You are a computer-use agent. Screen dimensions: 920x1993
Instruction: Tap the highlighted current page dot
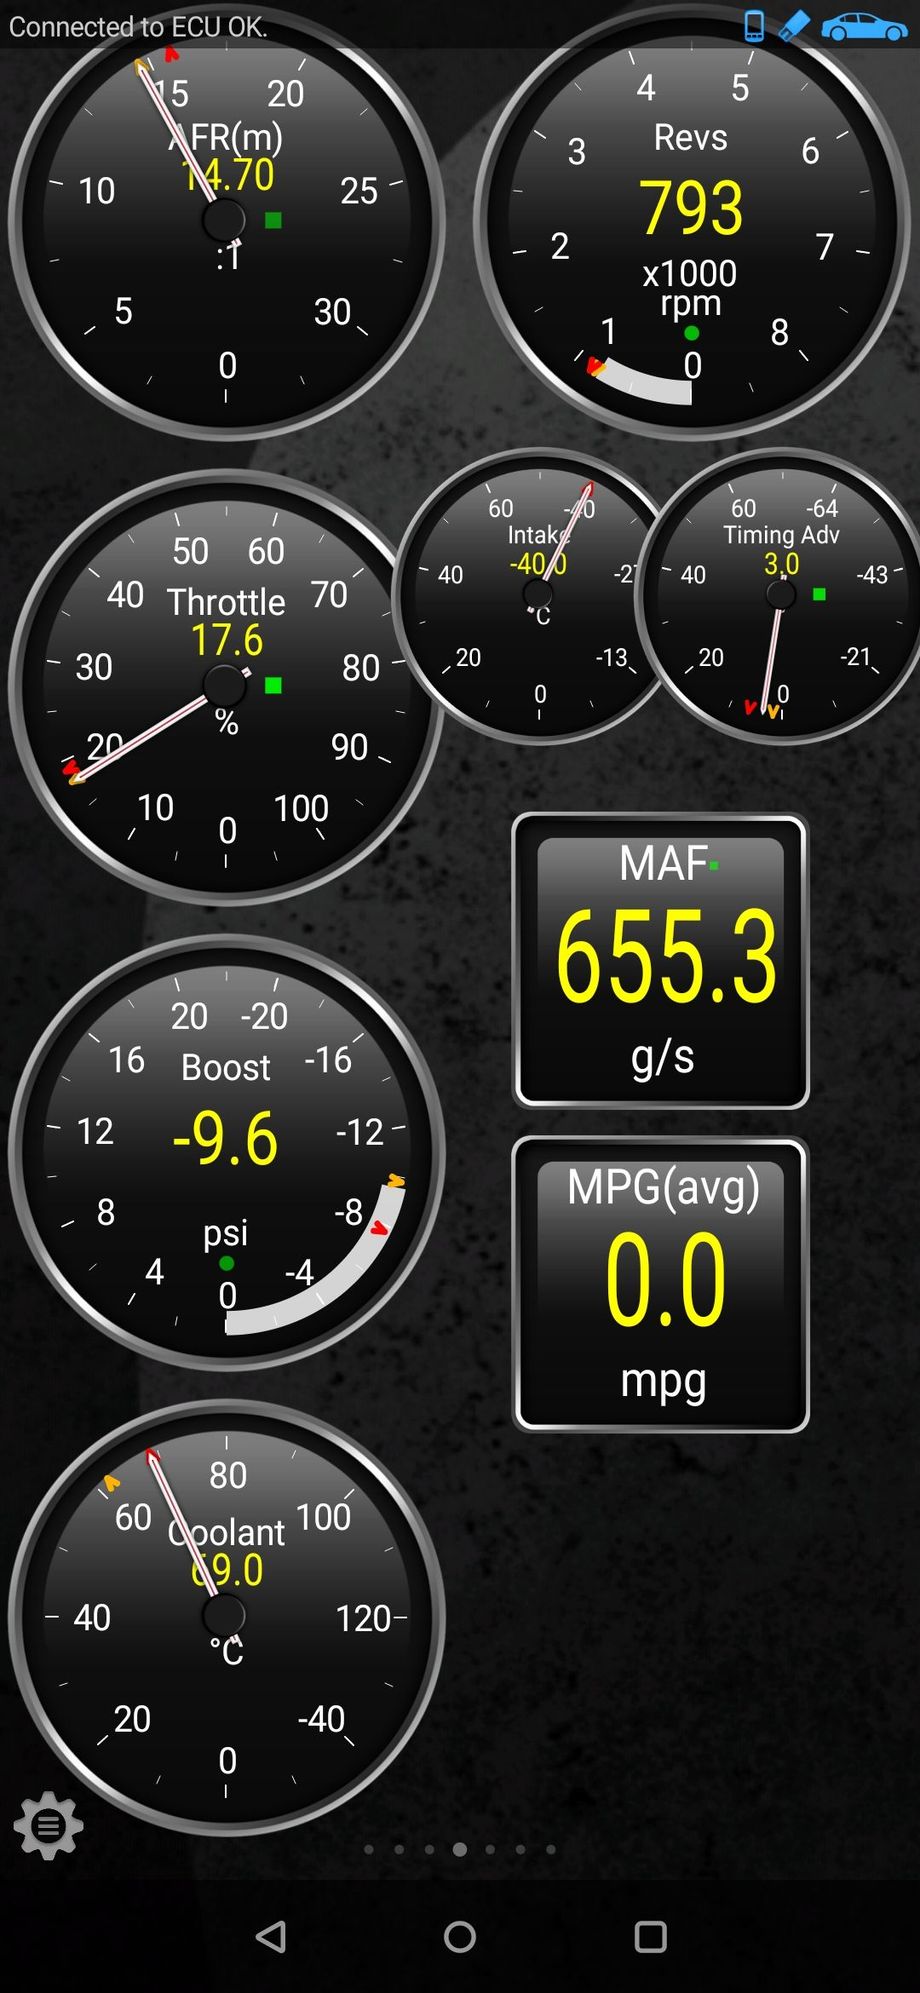pyautogui.click(x=460, y=1849)
